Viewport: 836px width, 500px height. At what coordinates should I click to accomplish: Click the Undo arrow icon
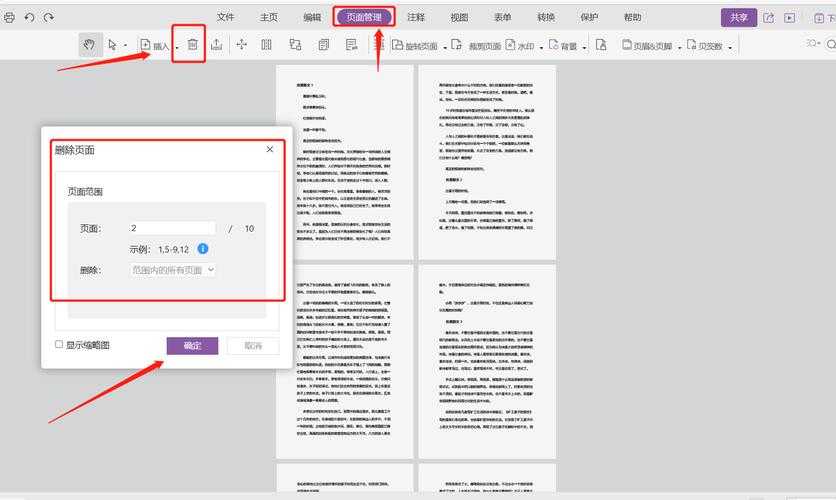click(x=29, y=17)
